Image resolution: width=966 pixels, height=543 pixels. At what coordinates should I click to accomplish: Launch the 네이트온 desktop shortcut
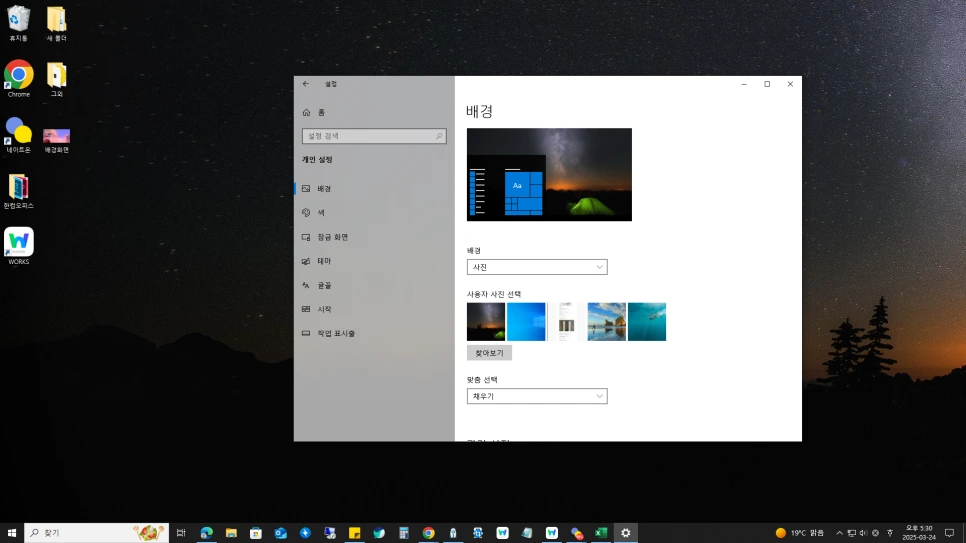click(x=18, y=136)
